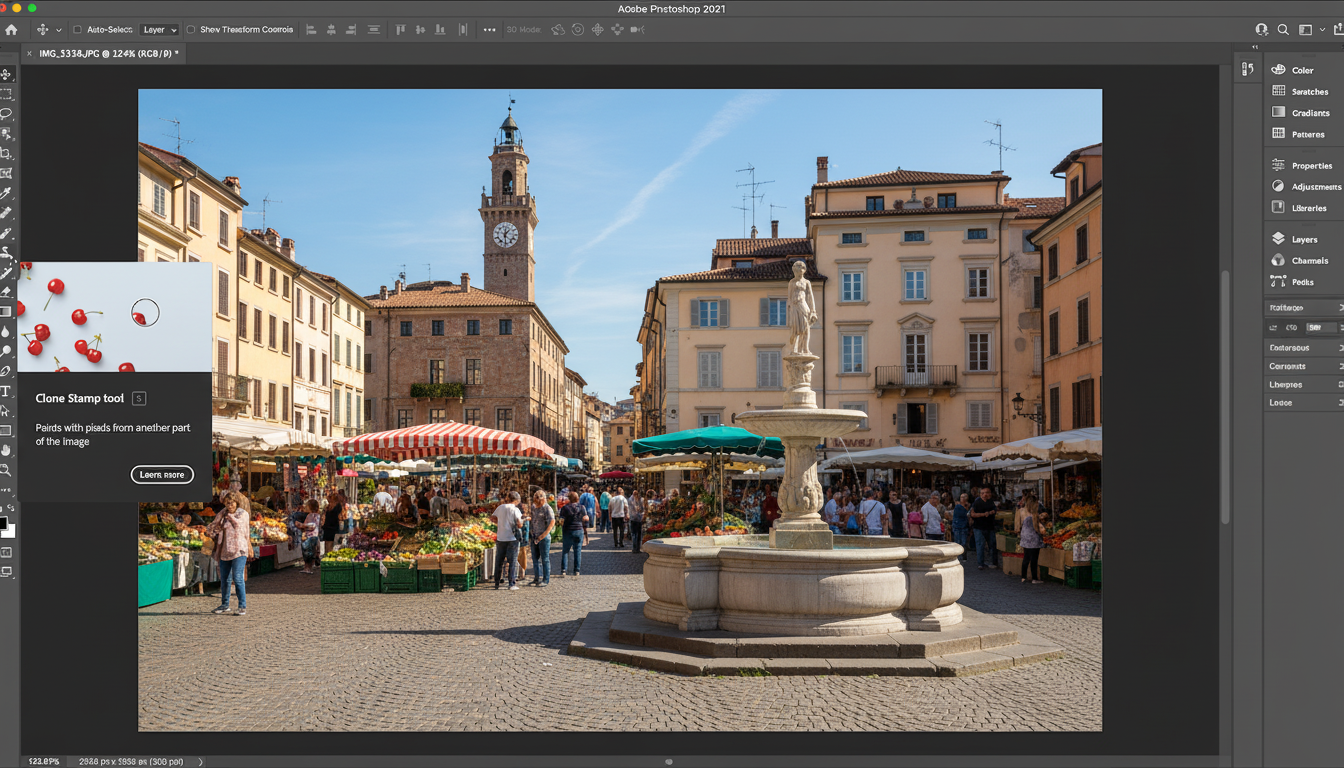The image size is (1344, 768).
Task: Toggle Show Transform Controls checkbox
Action: (191, 30)
